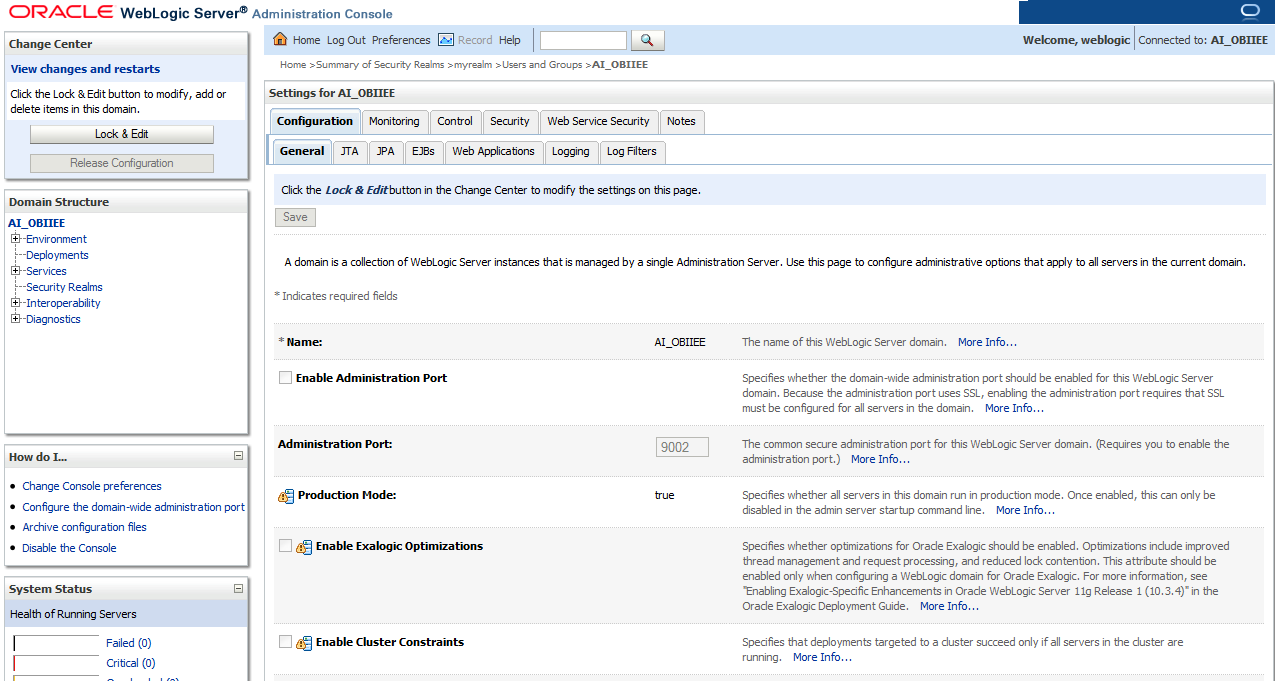
Task: Open the Notes tab
Action: [681, 121]
